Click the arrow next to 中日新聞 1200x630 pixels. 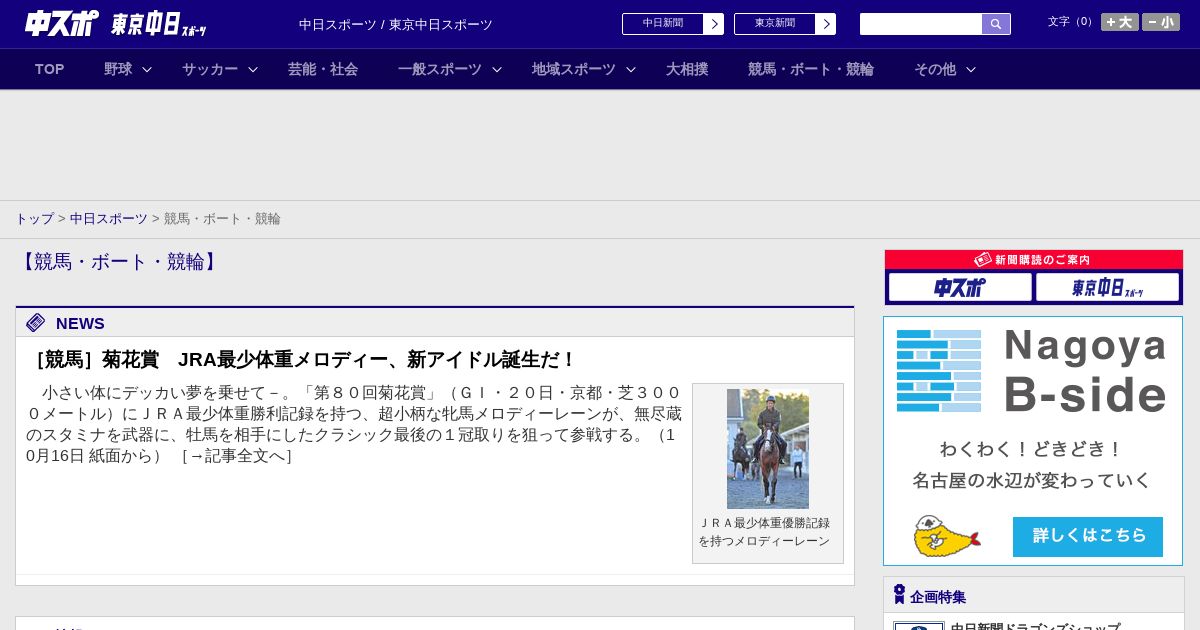pos(714,24)
